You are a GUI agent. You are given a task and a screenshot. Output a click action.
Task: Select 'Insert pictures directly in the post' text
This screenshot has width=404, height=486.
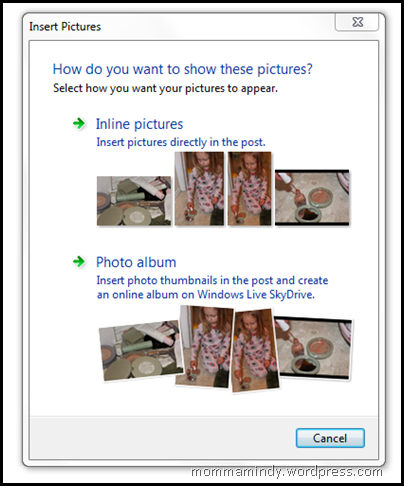[181, 142]
